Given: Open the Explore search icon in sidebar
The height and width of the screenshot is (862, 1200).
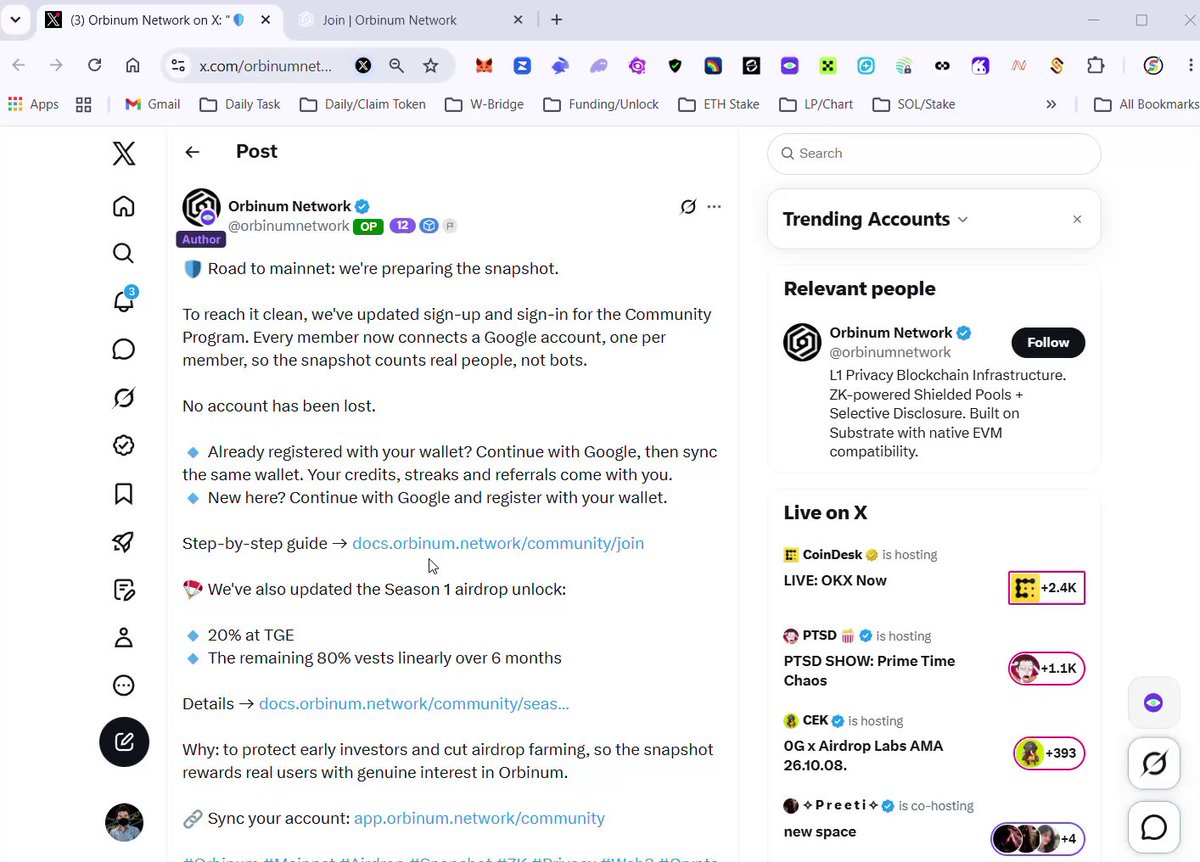Looking at the screenshot, I should click(x=123, y=253).
